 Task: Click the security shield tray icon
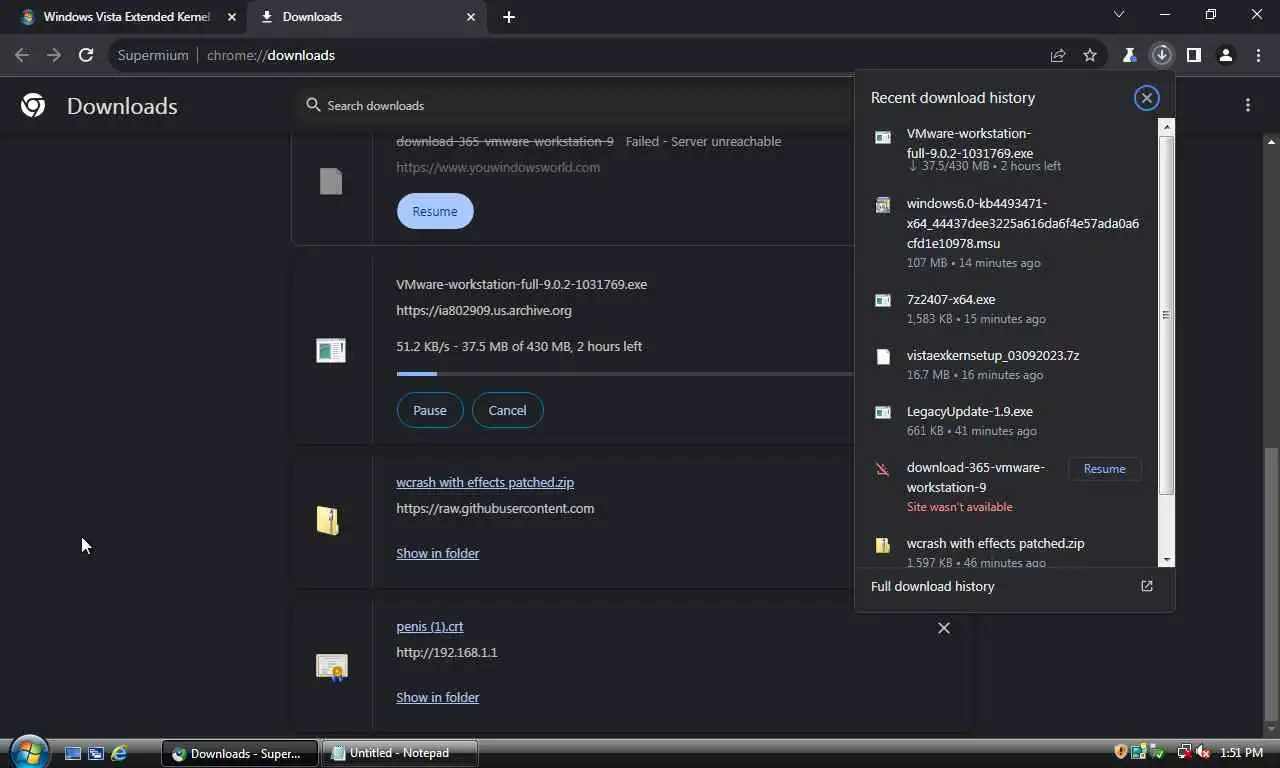pos(1121,752)
